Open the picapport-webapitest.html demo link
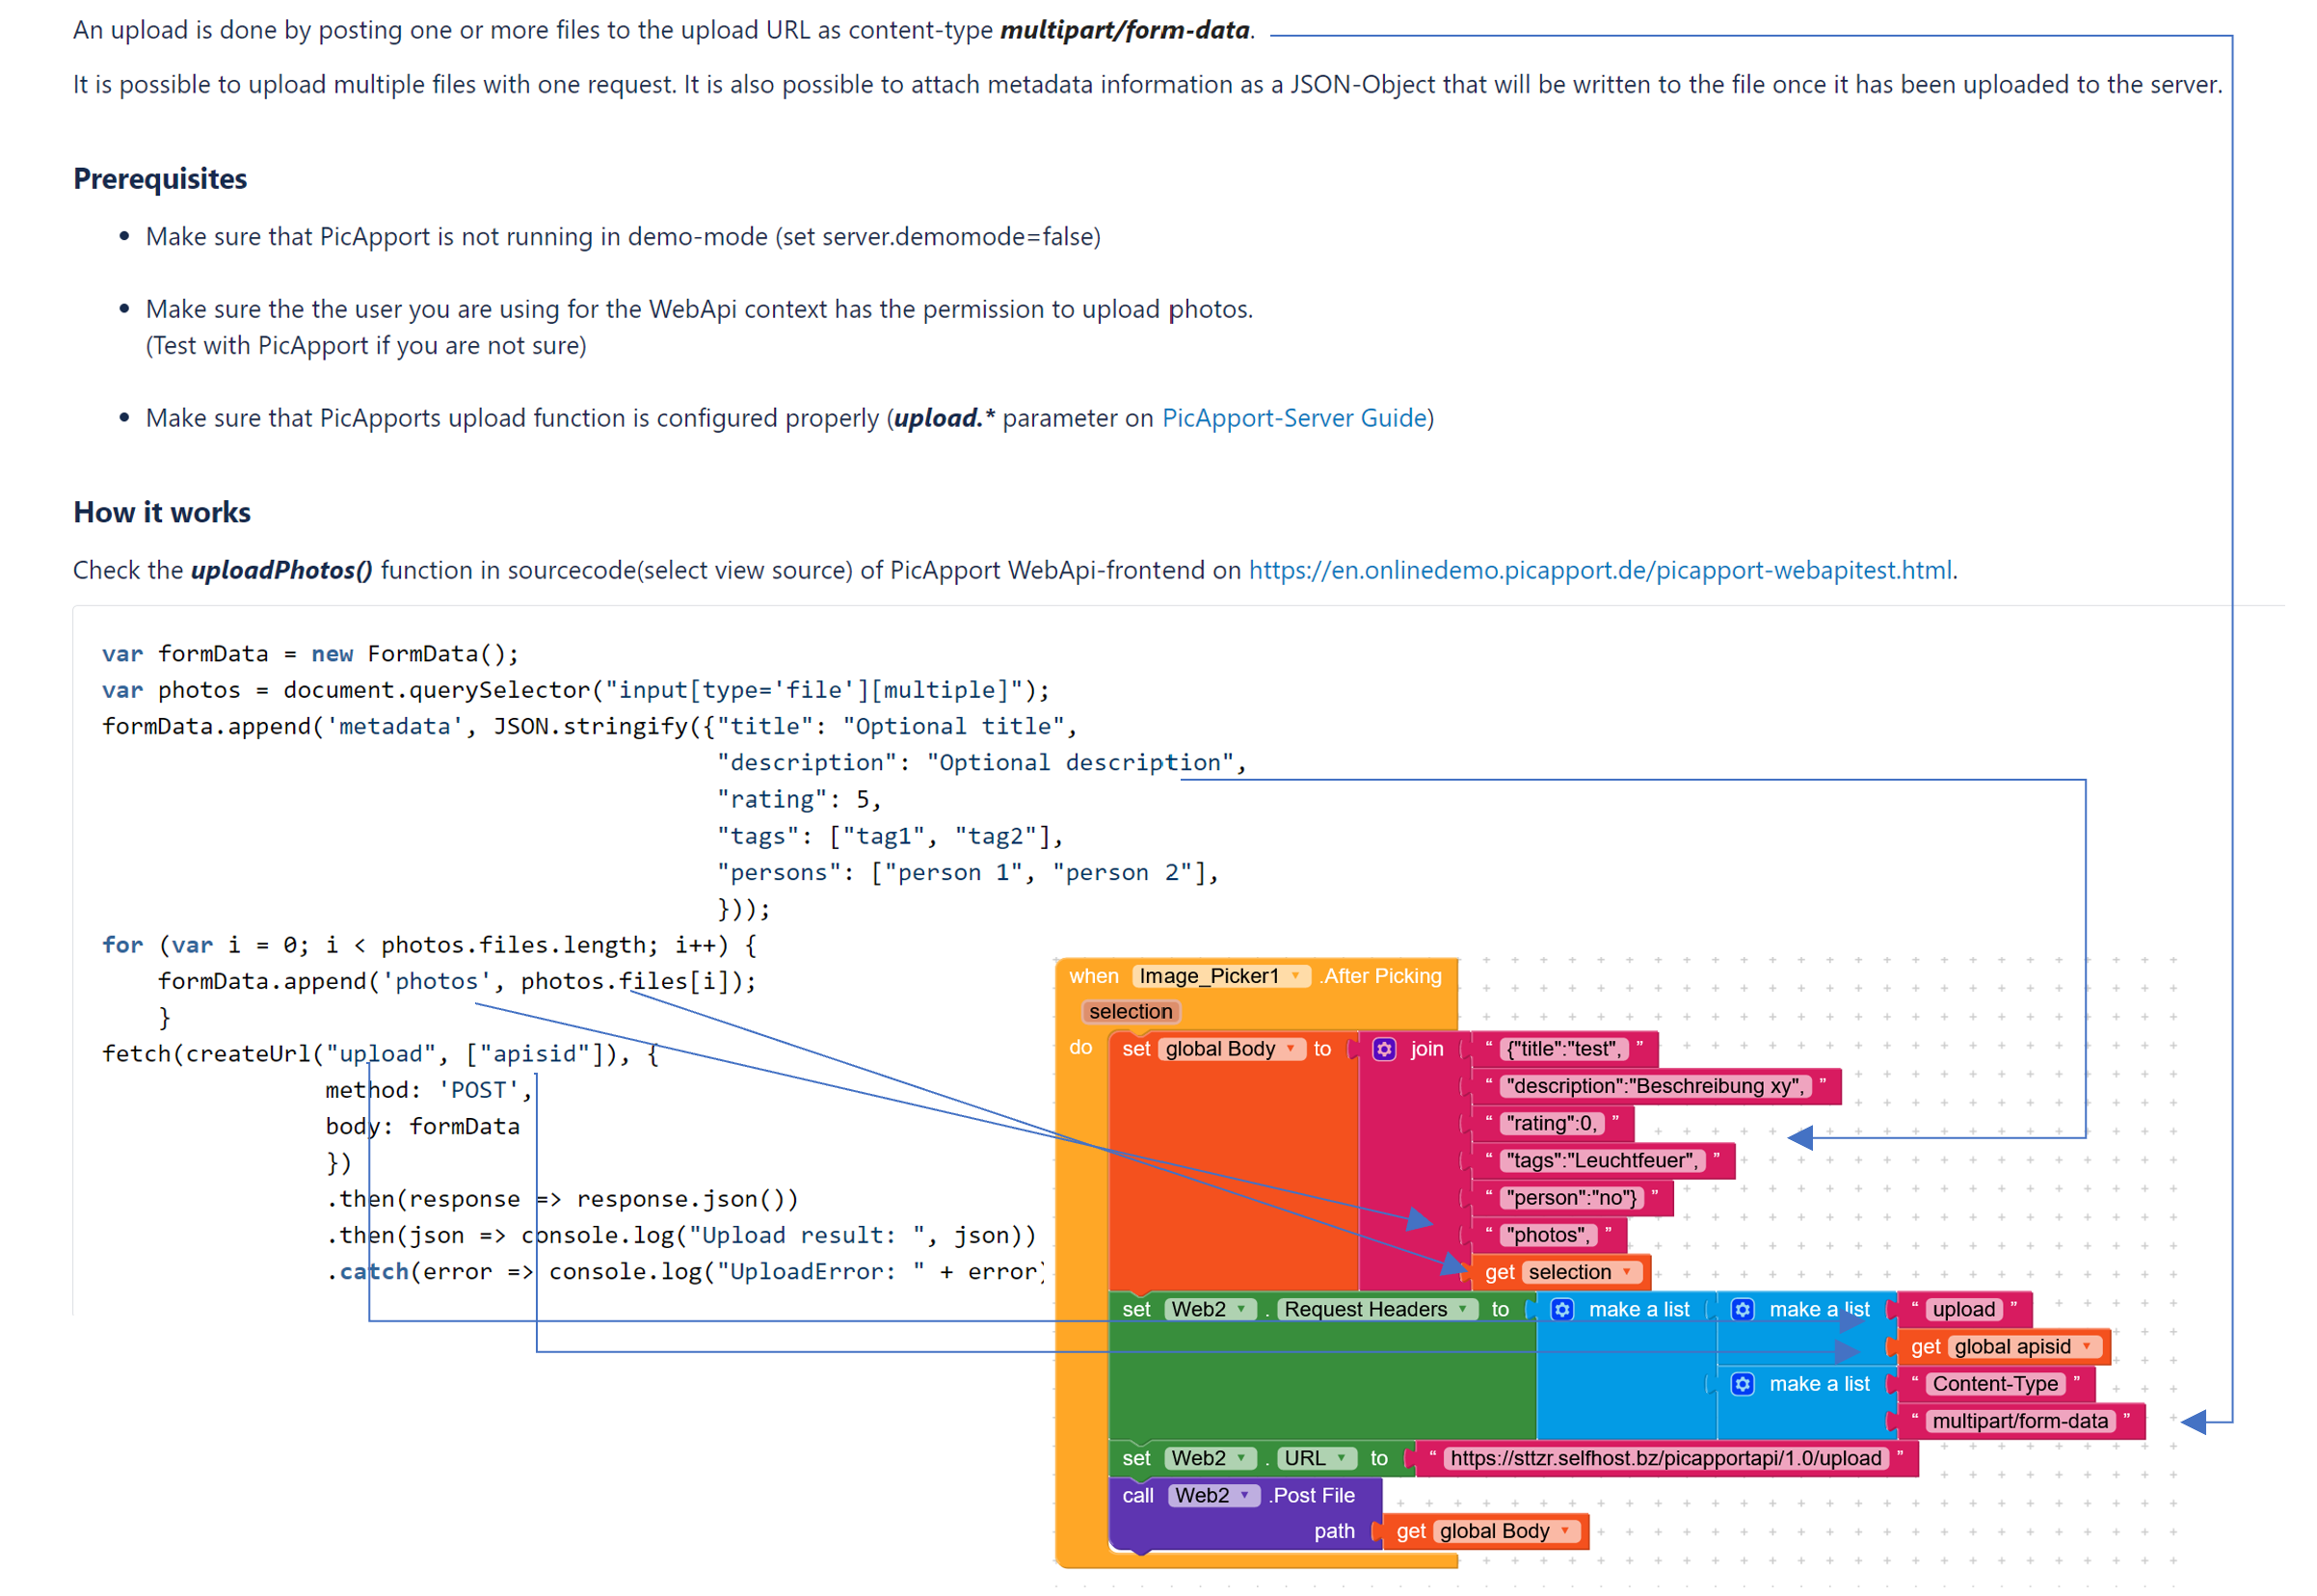This screenshot has height=1596, width=2317. [x=1599, y=570]
